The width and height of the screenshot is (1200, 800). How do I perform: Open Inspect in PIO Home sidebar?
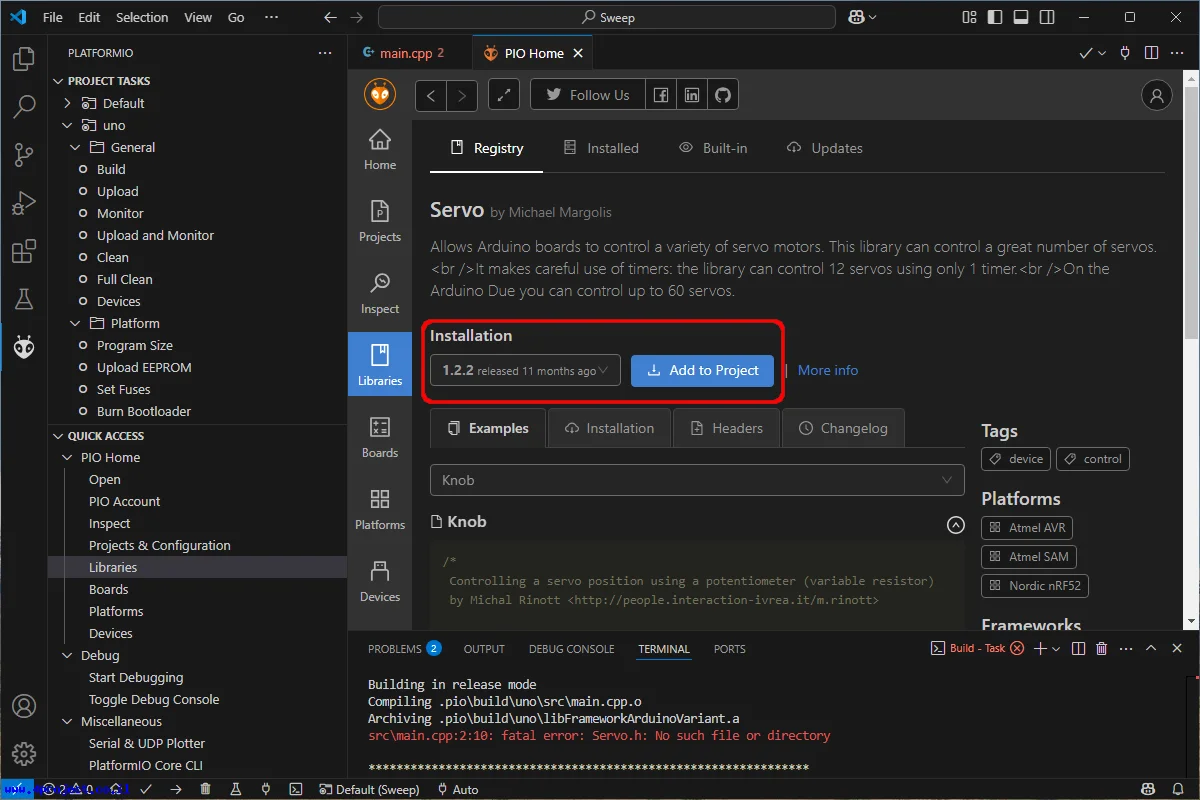[x=380, y=294]
